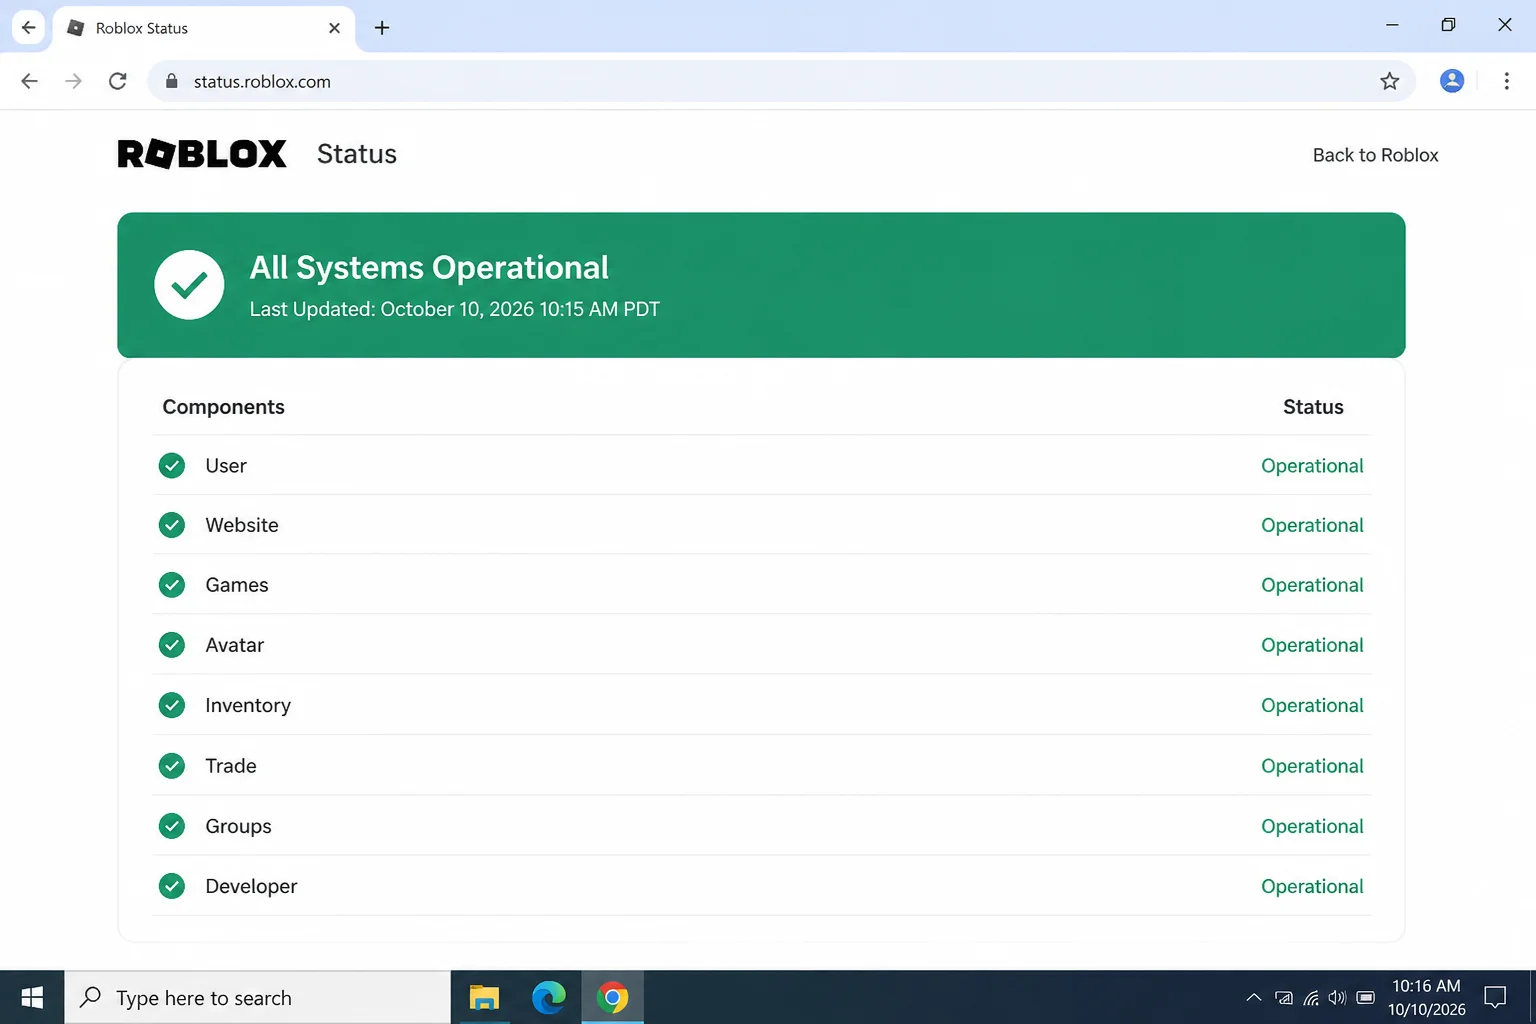Viewport: 1536px width, 1024px height.
Task: Open Chrome's three-dot menu
Action: [x=1506, y=81]
